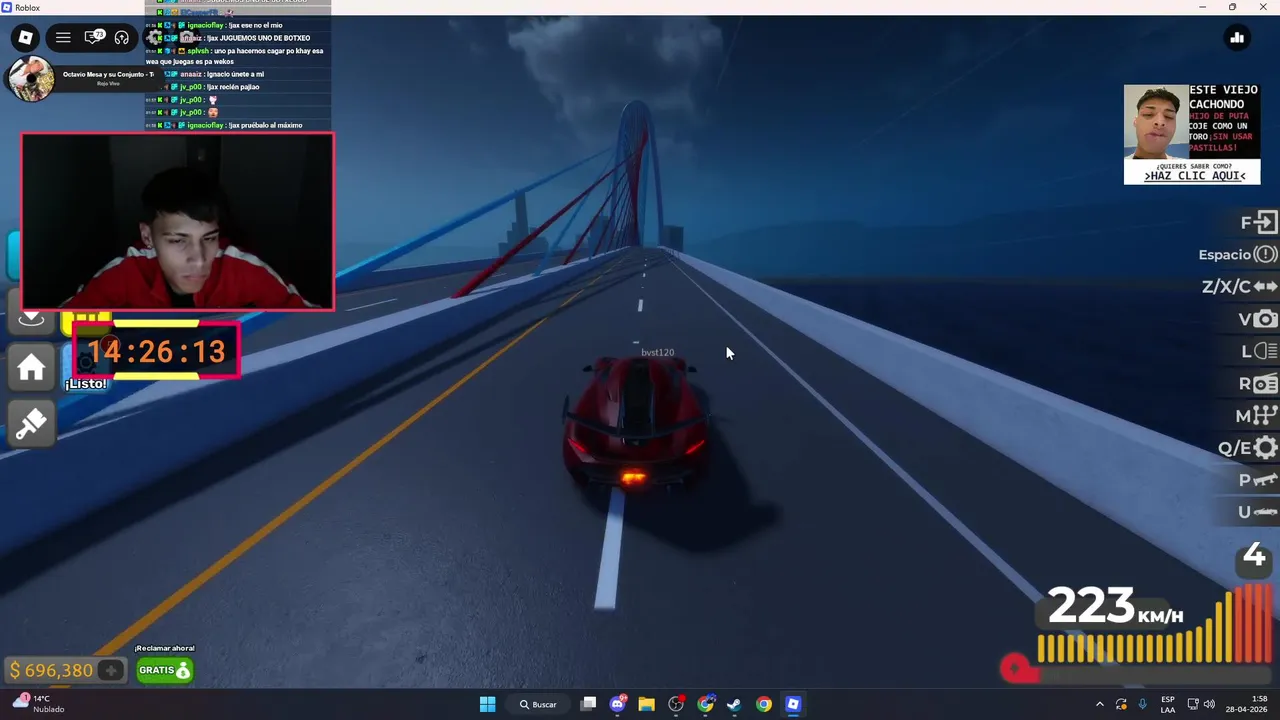Viewport: 1280px width, 720px height.
Task: Open Google Chrome from the taskbar
Action: 764,704
